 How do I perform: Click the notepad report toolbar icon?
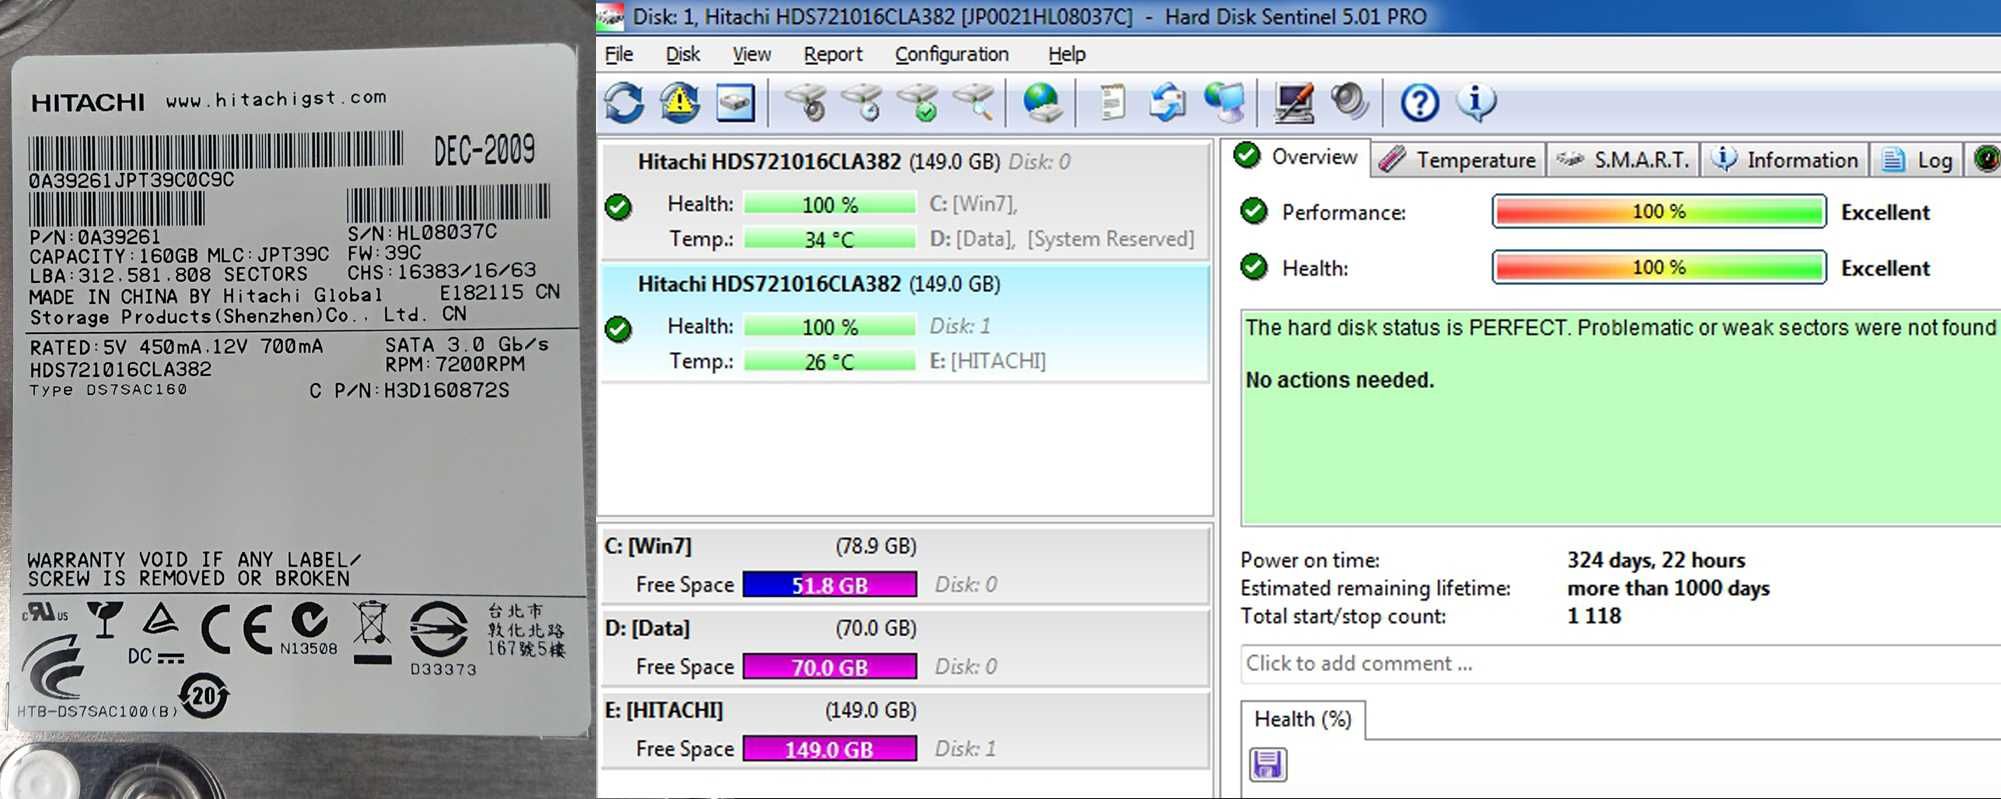click(1112, 102)
